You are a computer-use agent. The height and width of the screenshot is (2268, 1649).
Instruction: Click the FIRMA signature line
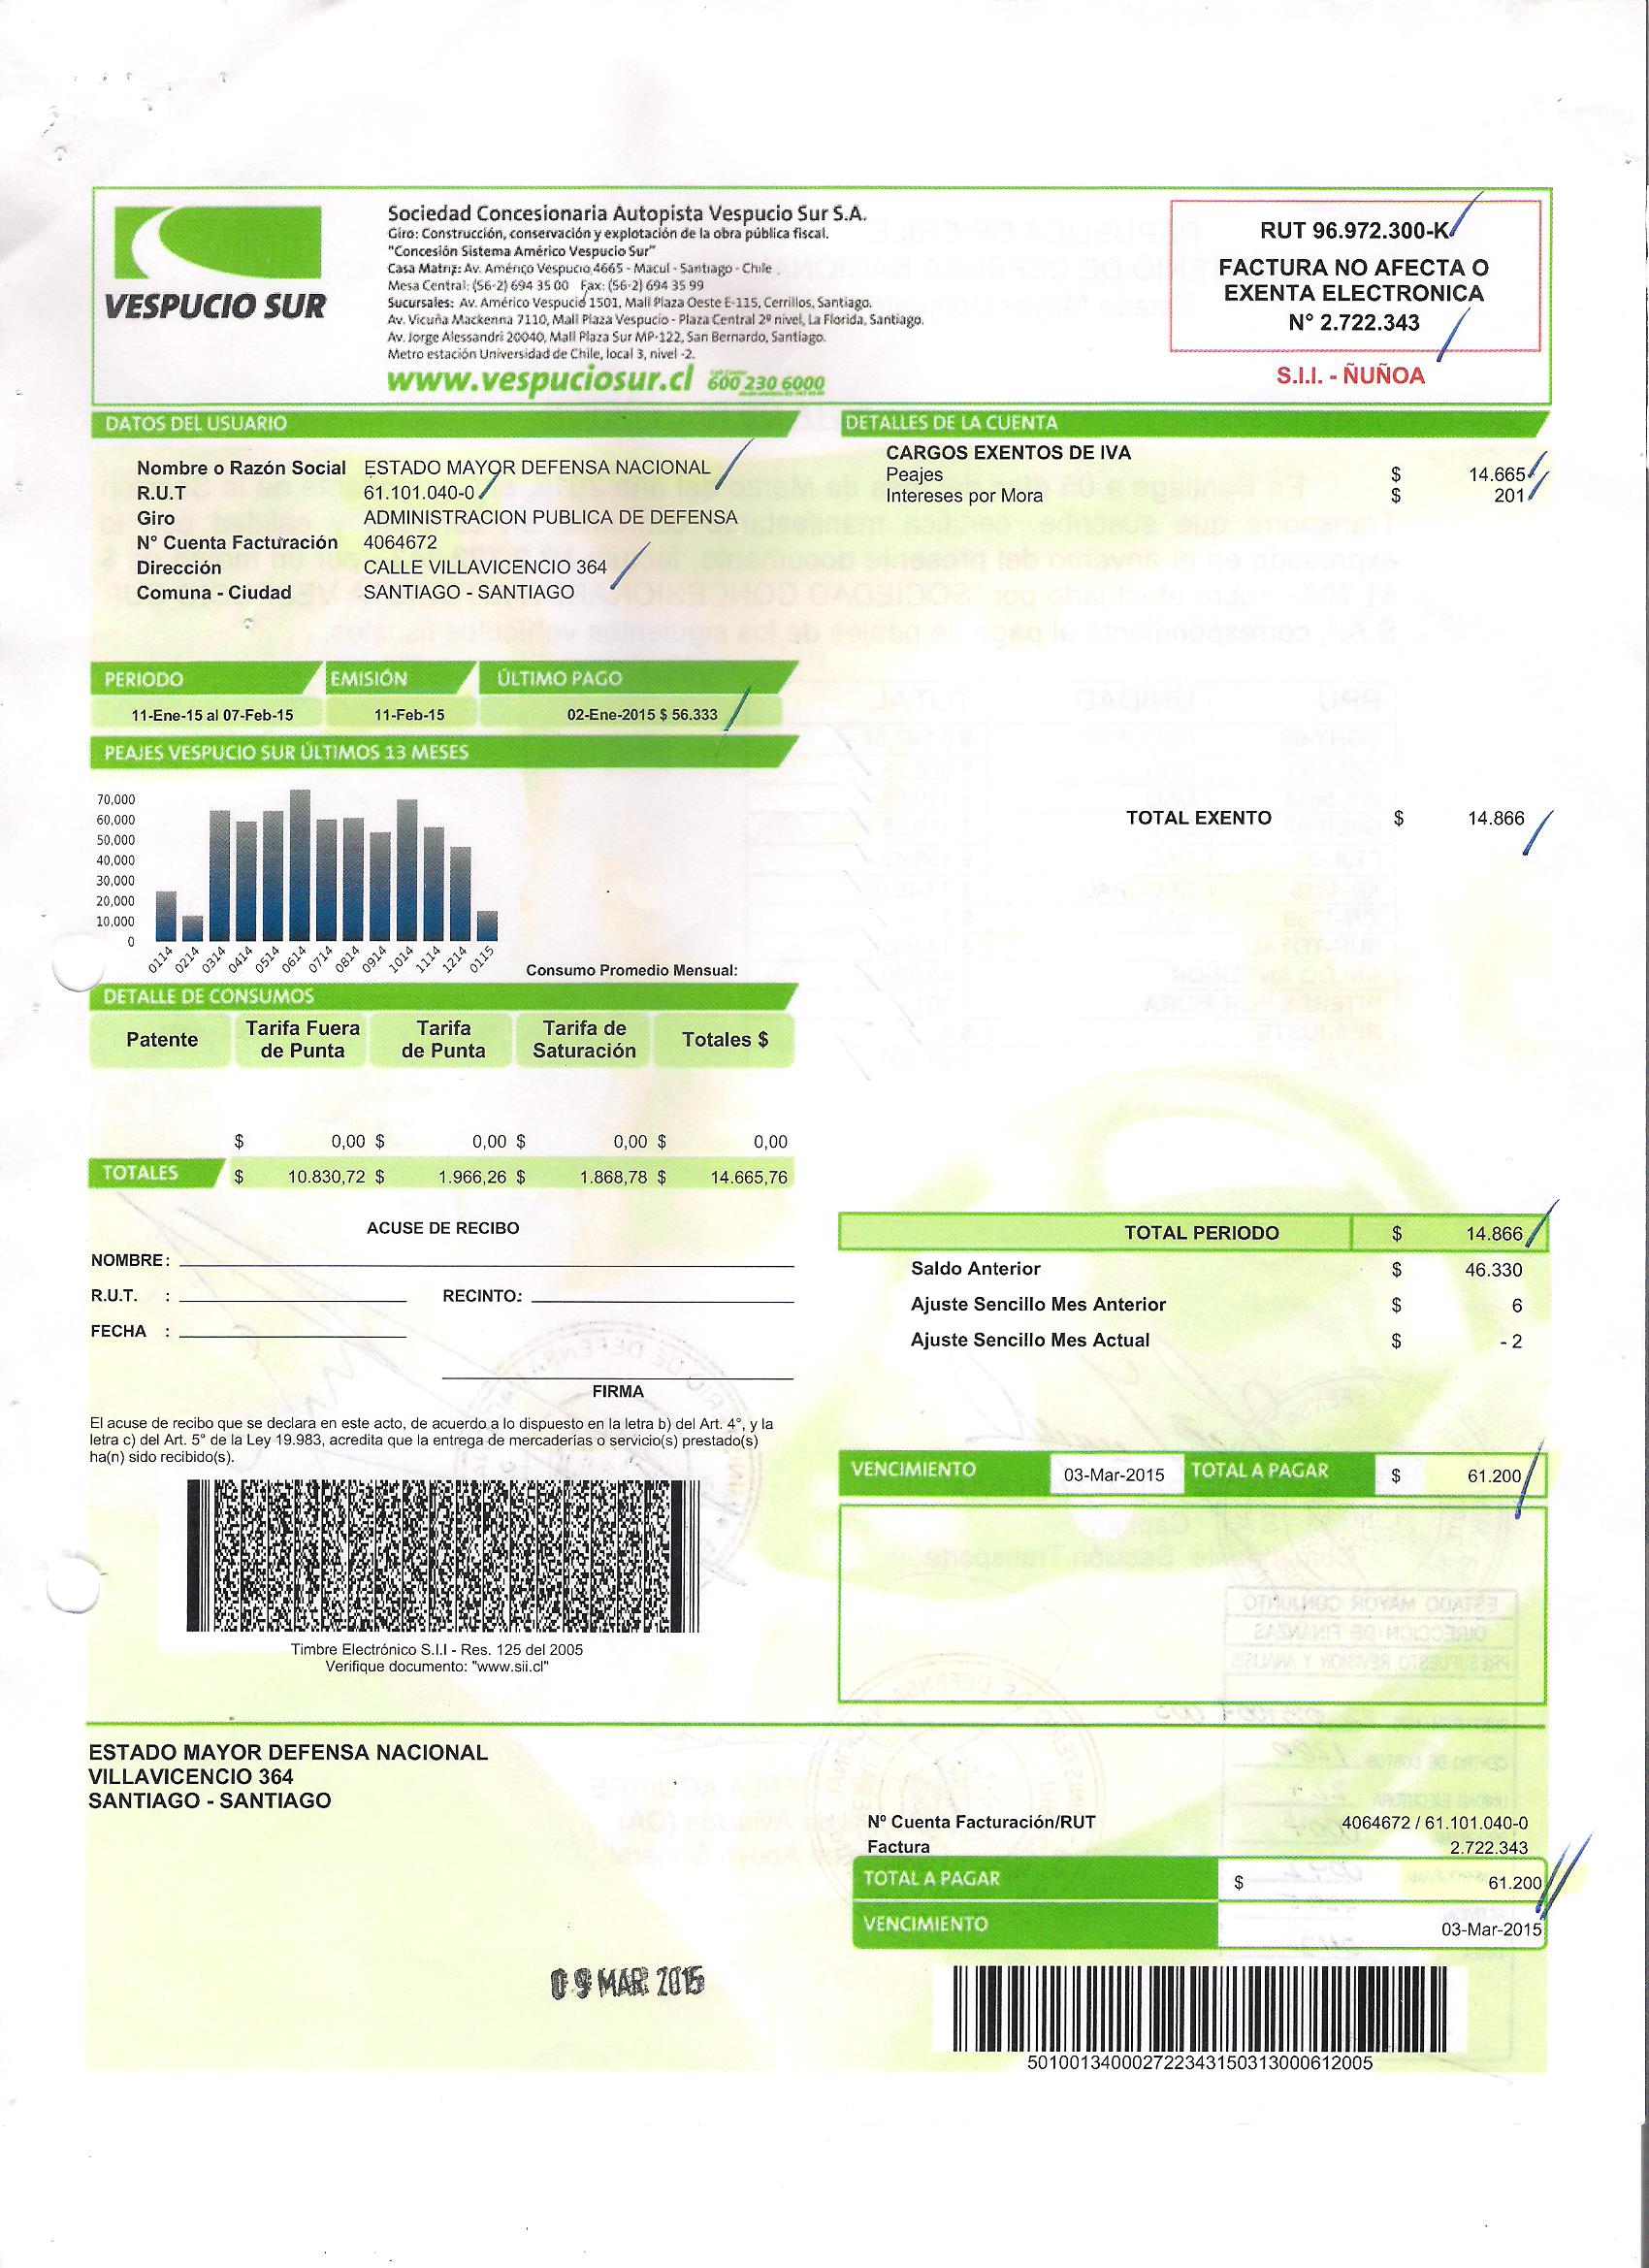pyautogui.click(x=618, y=1378)
